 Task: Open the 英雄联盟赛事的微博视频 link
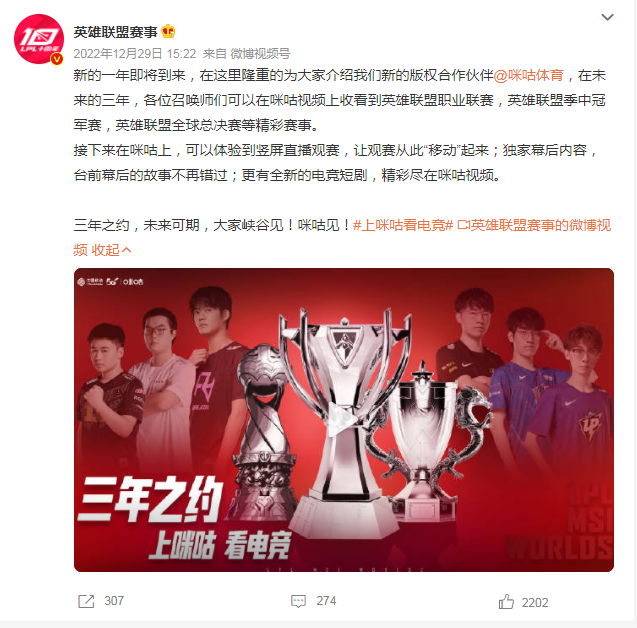tap(534, 225)
